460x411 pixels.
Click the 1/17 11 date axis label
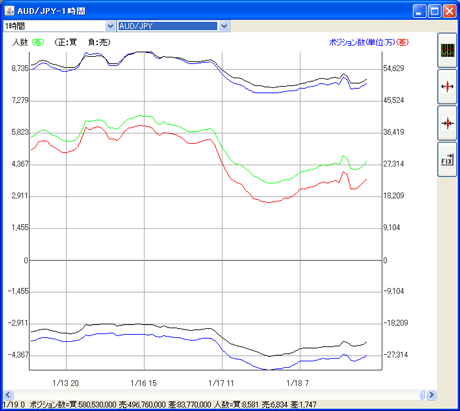pos(221,383)
